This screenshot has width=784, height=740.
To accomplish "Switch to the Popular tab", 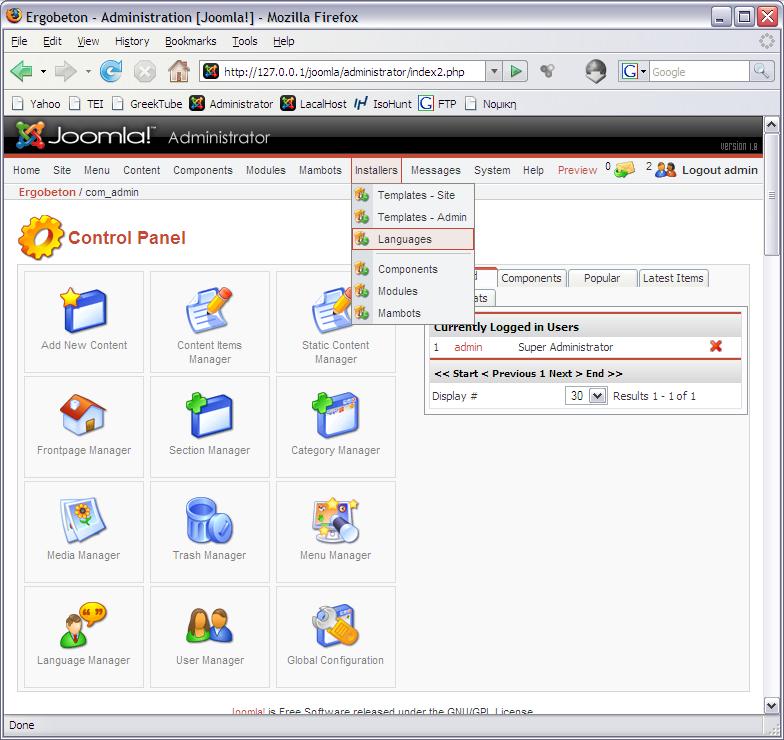I will [x=602, y=278].
